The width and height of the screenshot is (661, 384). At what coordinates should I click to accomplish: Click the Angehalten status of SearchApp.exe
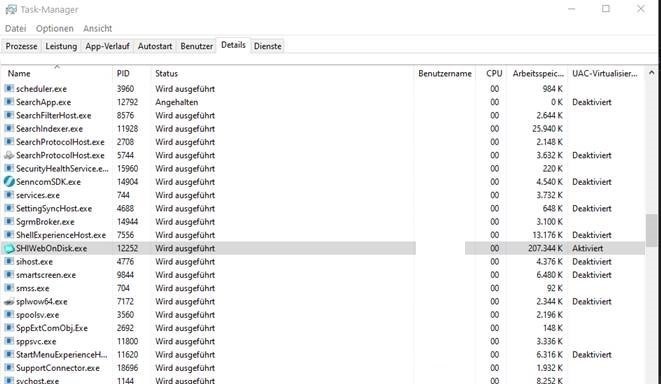[x=176, y=102]
